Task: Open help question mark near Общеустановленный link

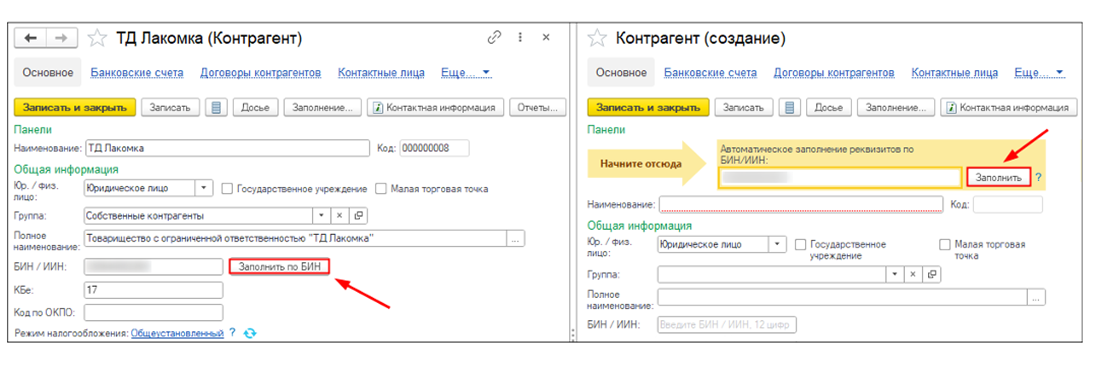Action: 232,333
